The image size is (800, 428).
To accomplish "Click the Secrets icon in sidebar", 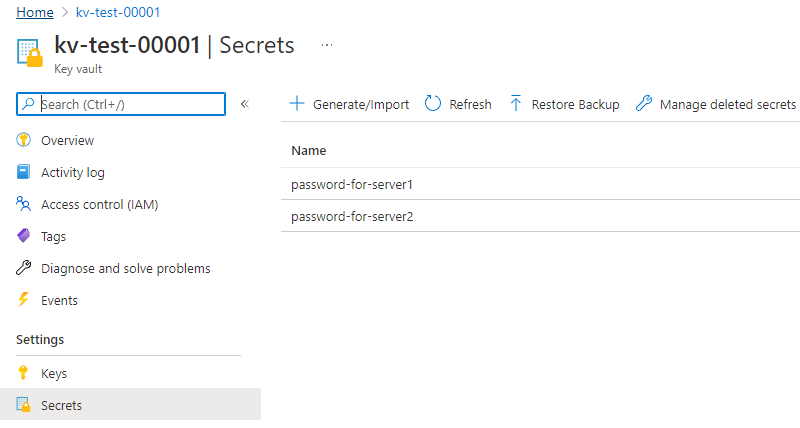I will point(23,405).
